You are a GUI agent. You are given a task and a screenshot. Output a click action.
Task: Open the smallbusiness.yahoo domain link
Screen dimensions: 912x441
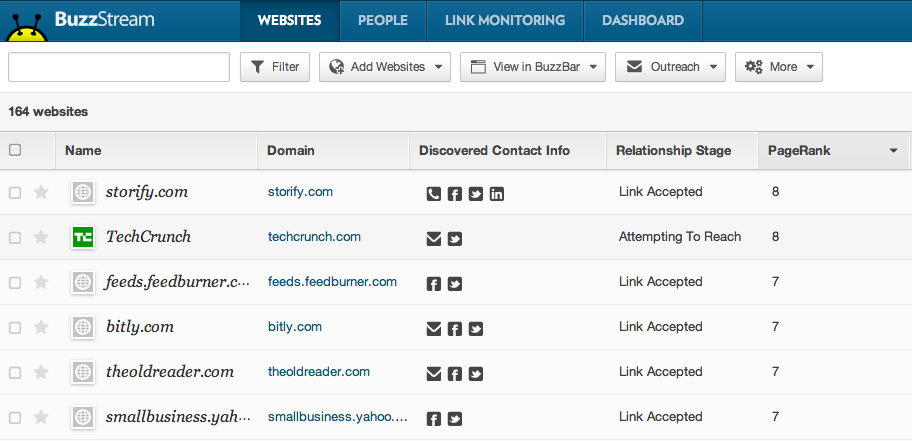pos(337,417)
